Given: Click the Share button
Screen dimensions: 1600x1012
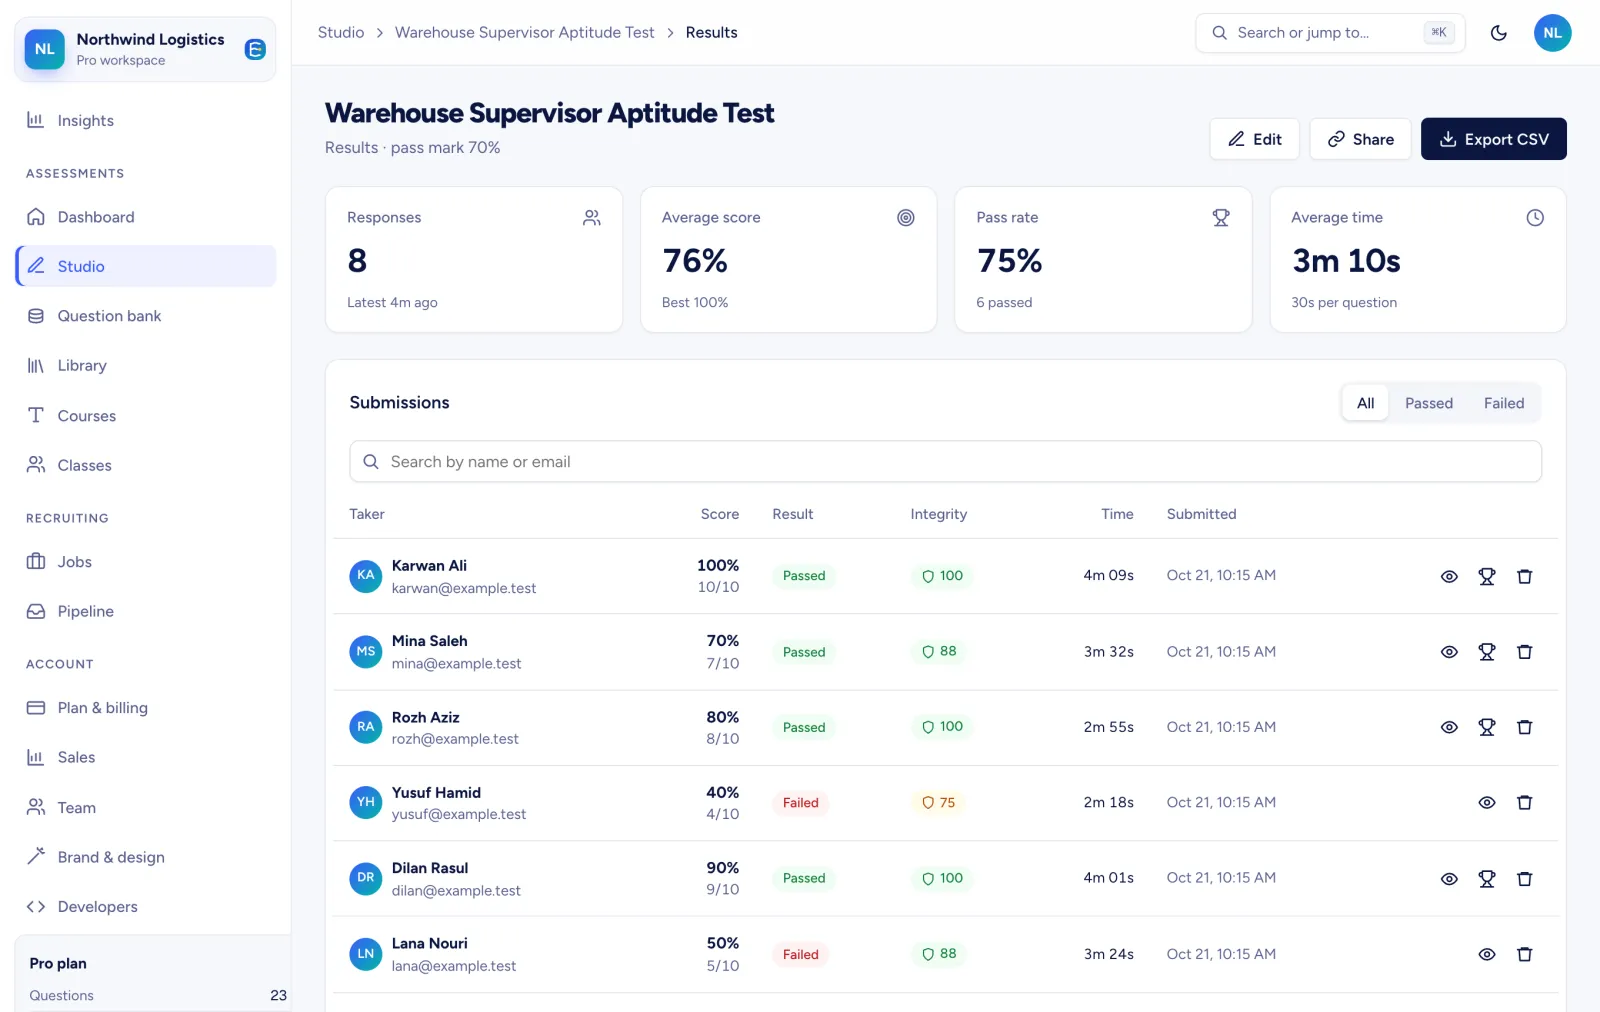Looking at the screenshot, I should point(1360,139).
